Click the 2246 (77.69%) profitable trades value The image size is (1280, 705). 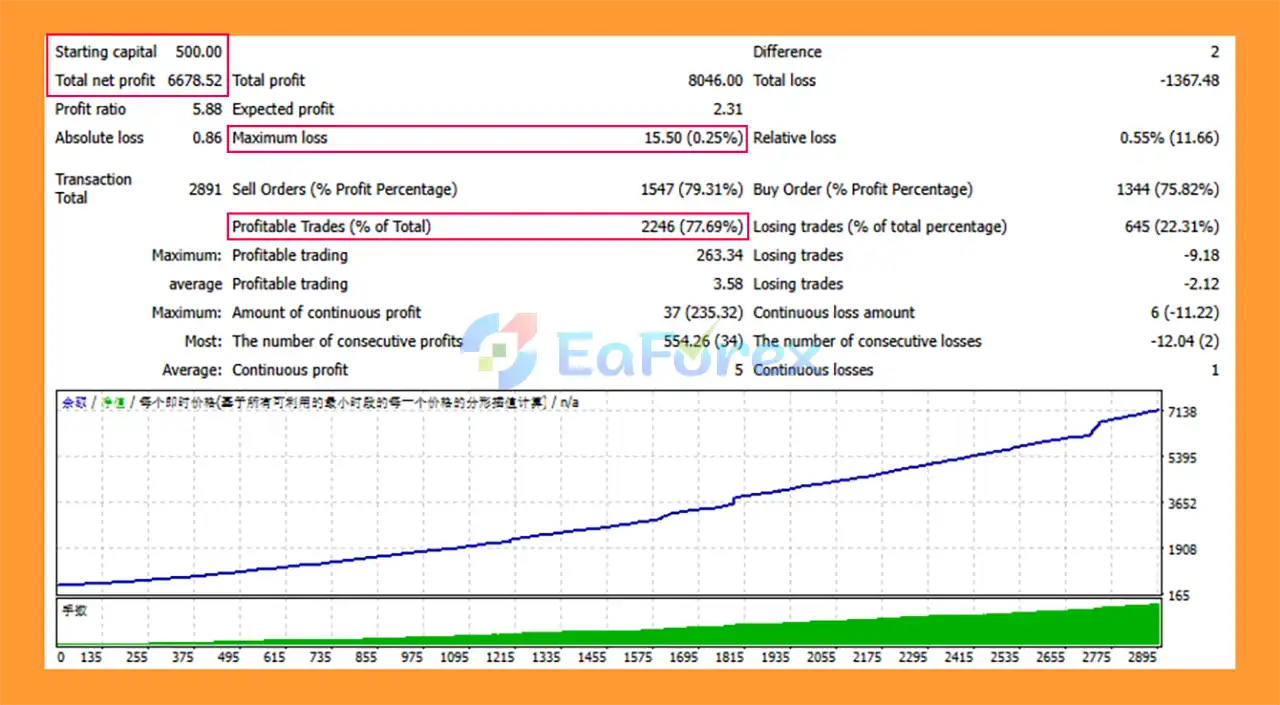[692, 227]
